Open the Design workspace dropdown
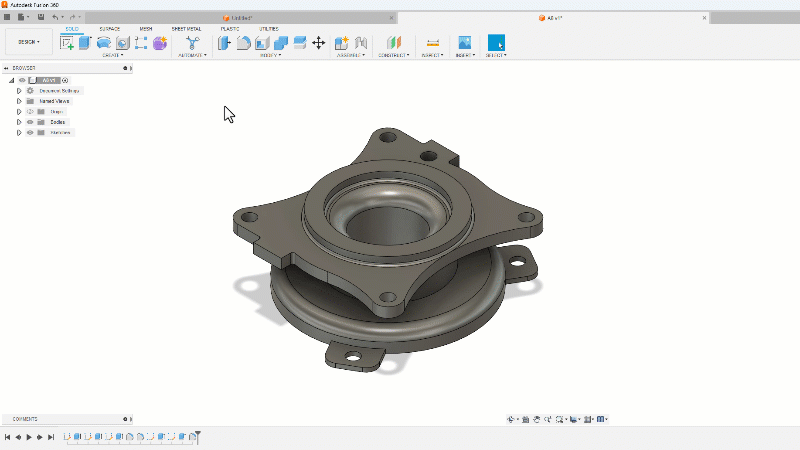The image size is (800, 450). tap(29, 42)
